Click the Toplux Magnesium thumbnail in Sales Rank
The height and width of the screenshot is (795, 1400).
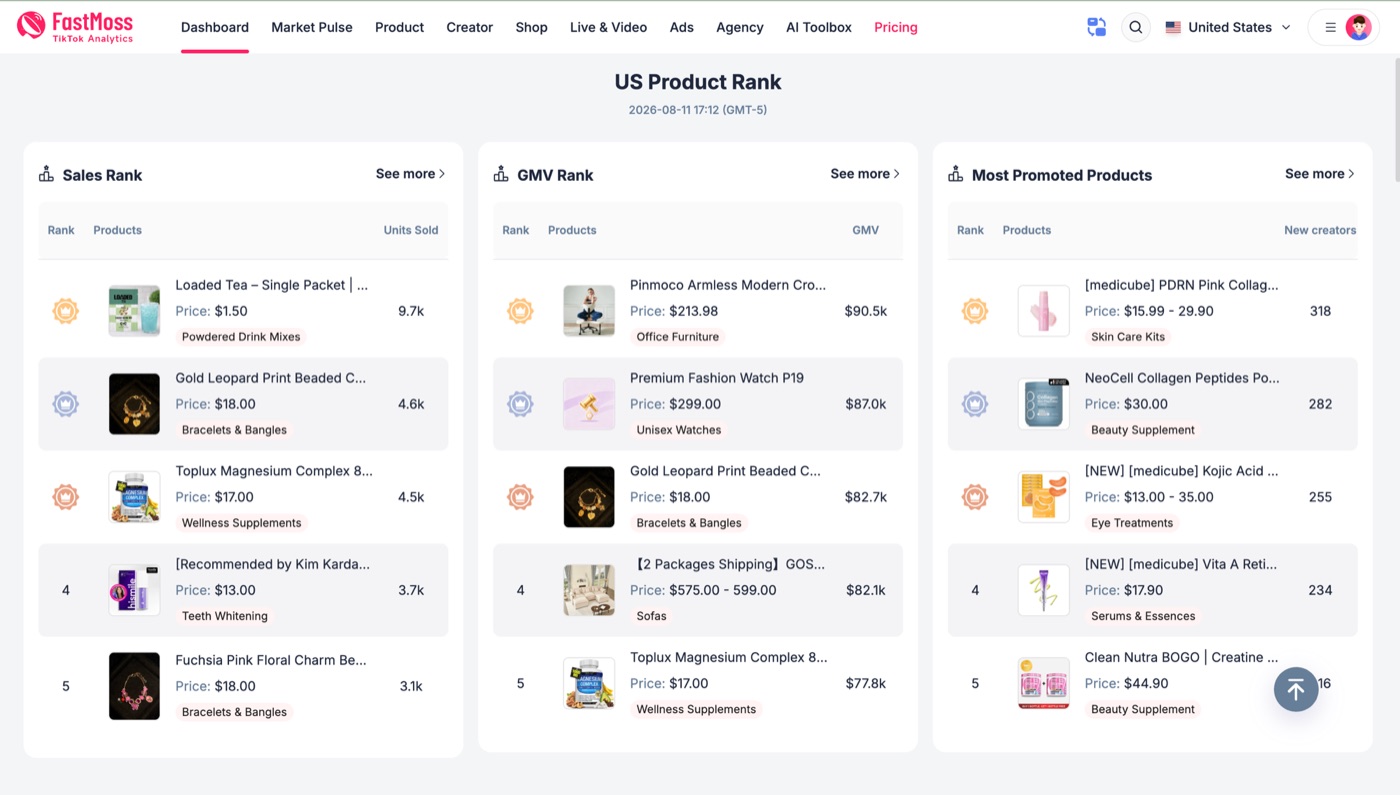[x=134, y=497]
